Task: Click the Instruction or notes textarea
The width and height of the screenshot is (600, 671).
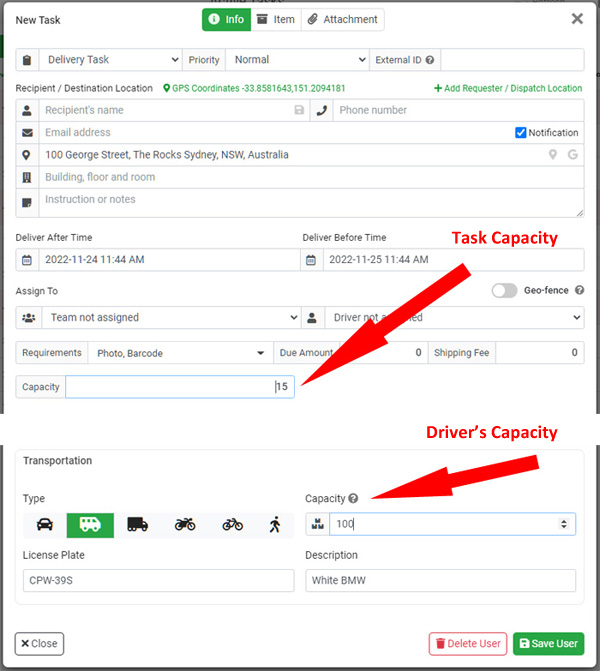Action: (311, 203)
